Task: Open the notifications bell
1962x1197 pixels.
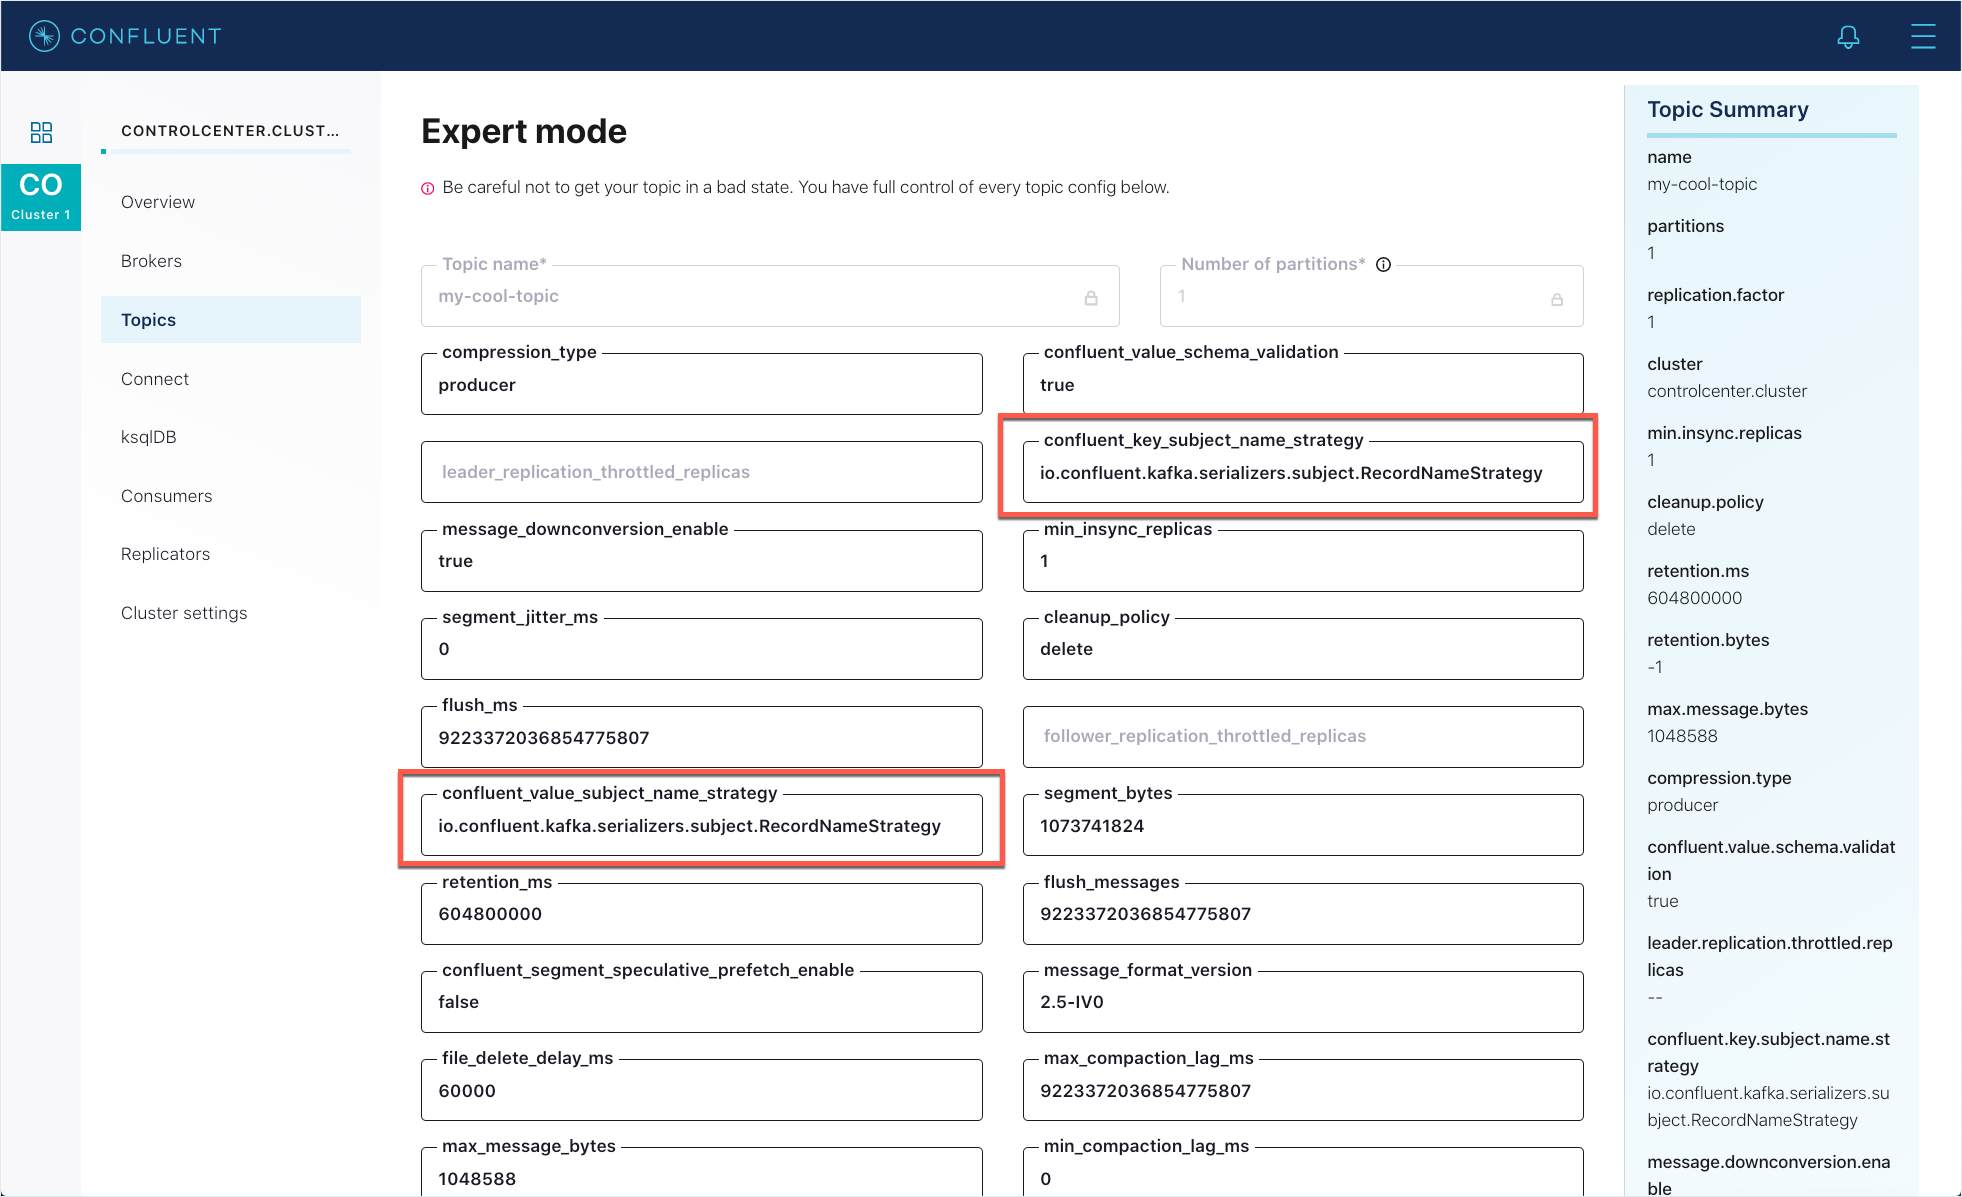Action: [x=1848, y=37]
